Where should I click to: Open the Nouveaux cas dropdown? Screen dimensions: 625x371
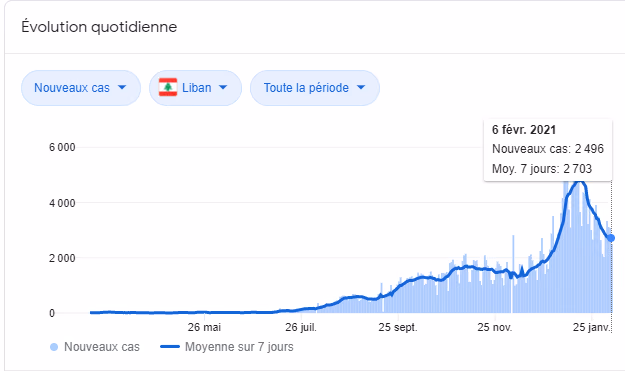(81, 88)
